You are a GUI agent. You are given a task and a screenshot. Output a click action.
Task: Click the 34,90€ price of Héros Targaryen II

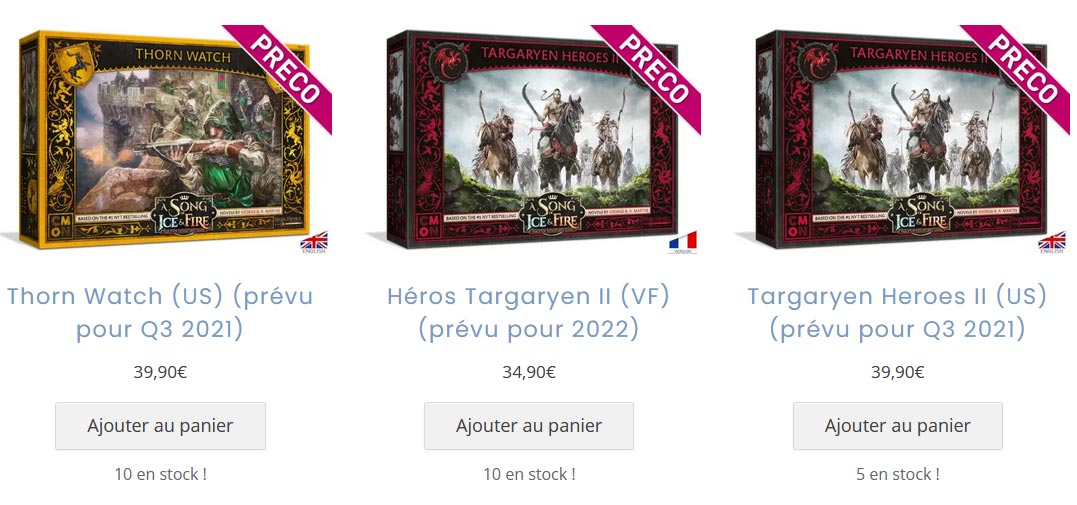pyautogui.click(x=529, y=372)
